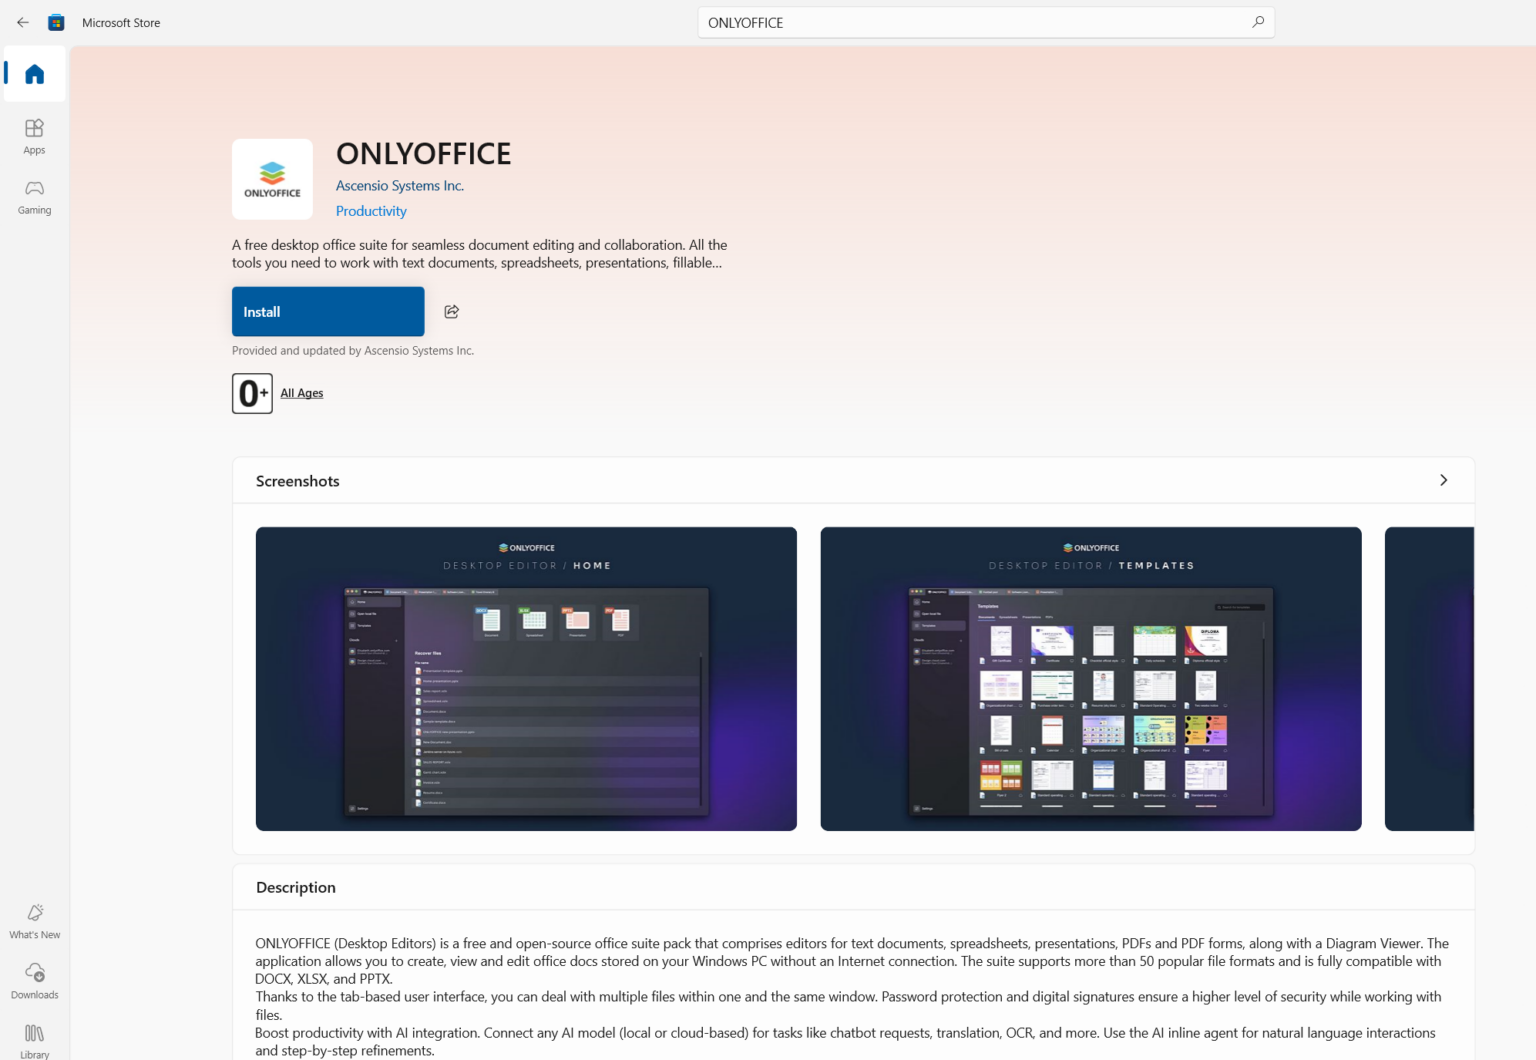Open the All Ages rating details
The image size is (1536, 1060).
301,393
